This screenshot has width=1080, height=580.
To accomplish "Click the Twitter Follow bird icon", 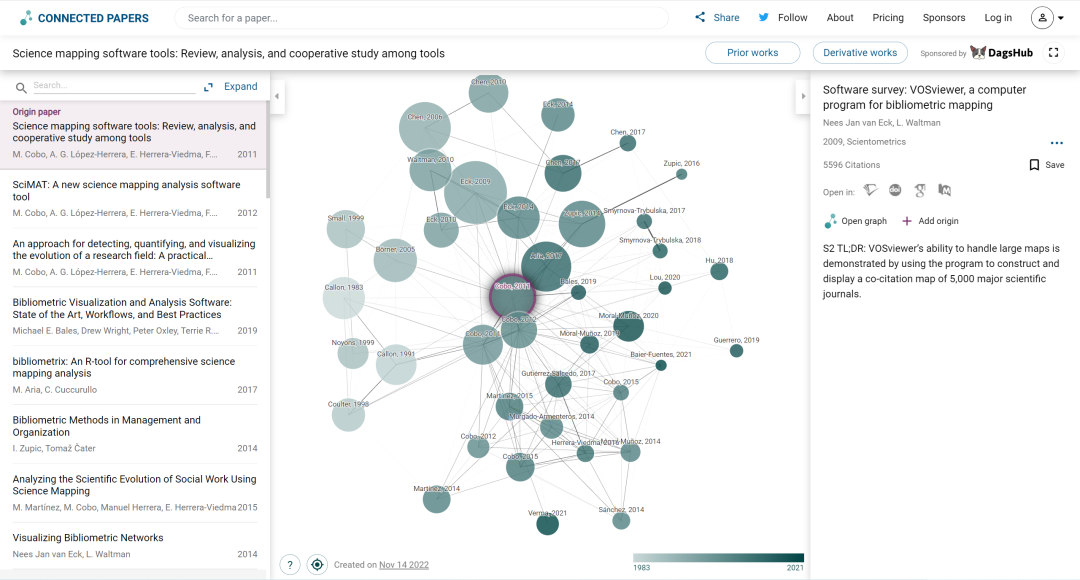I will click(x=763, y=17).
